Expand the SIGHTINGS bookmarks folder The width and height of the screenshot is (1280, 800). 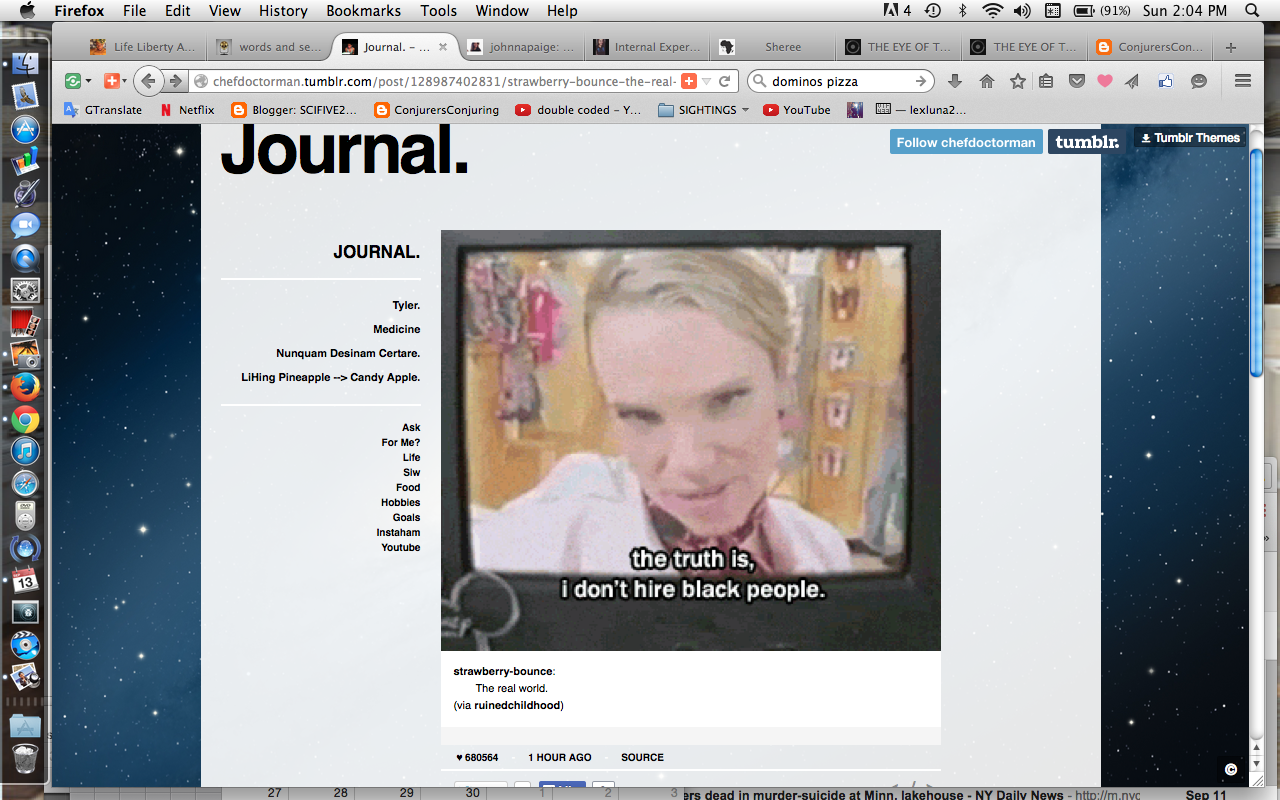(x=703, y=110)
